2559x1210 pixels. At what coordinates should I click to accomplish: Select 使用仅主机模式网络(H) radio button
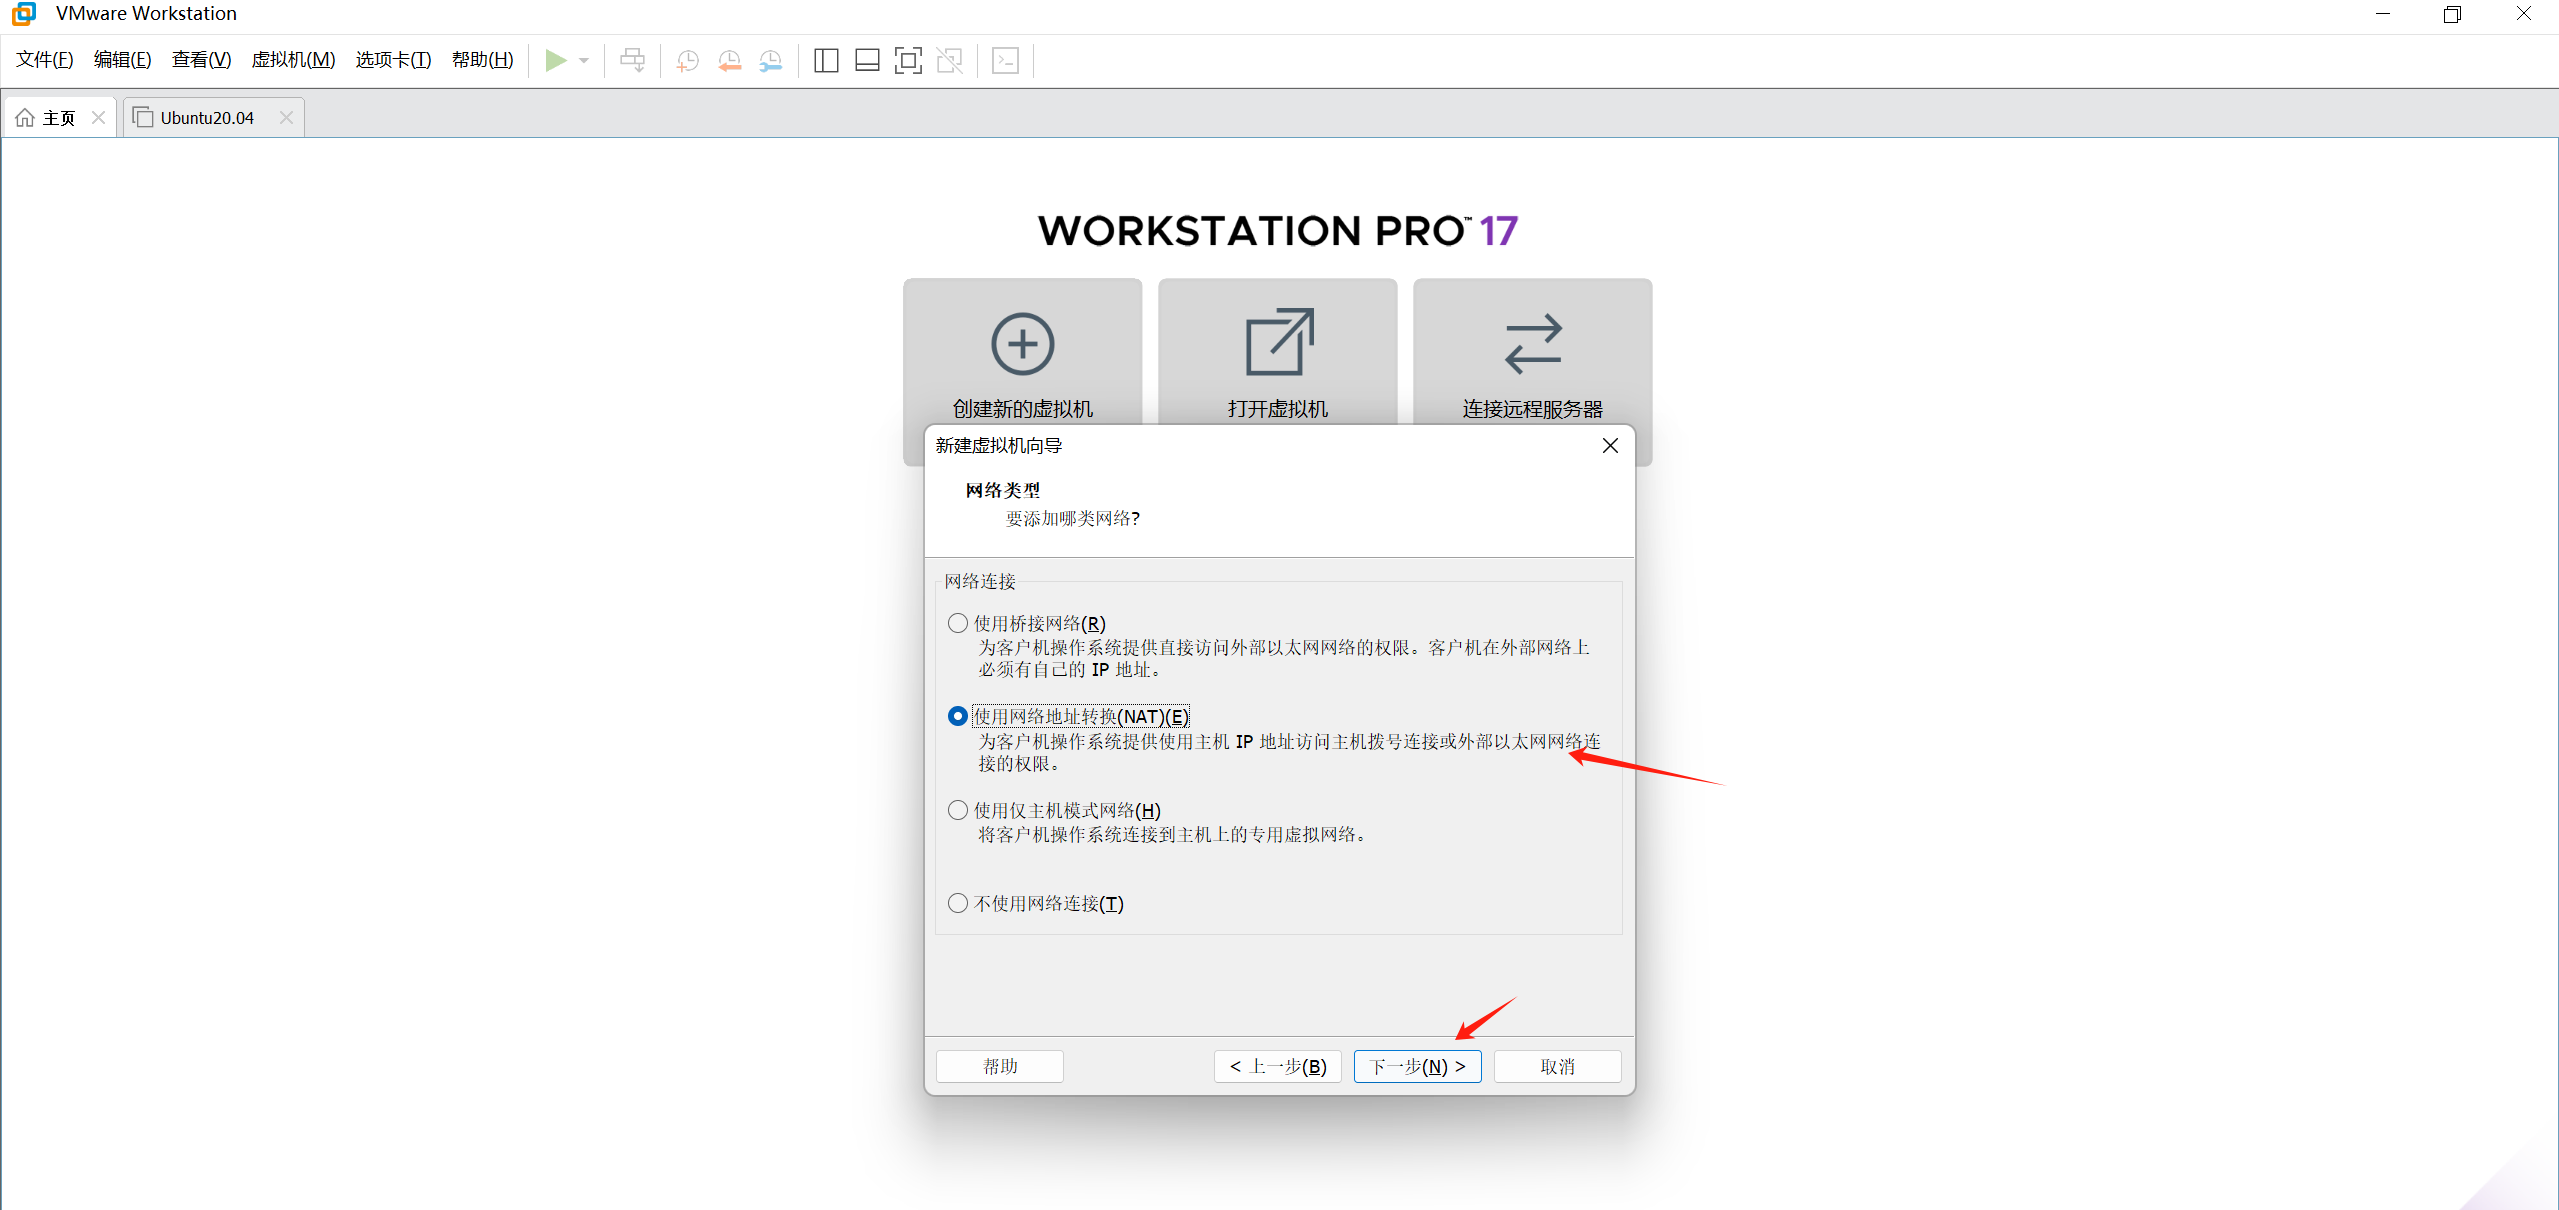[957, 810]
